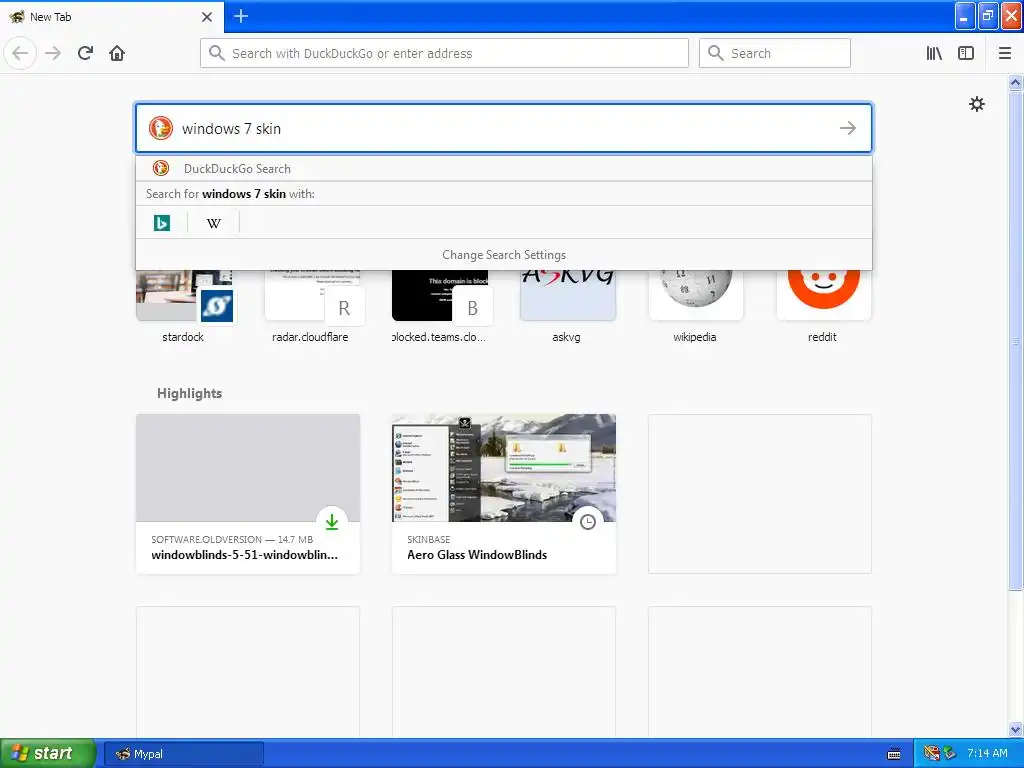
Task: Open the Aero Glass WindowBlinds highlight
Action: (x=504, y=494)
